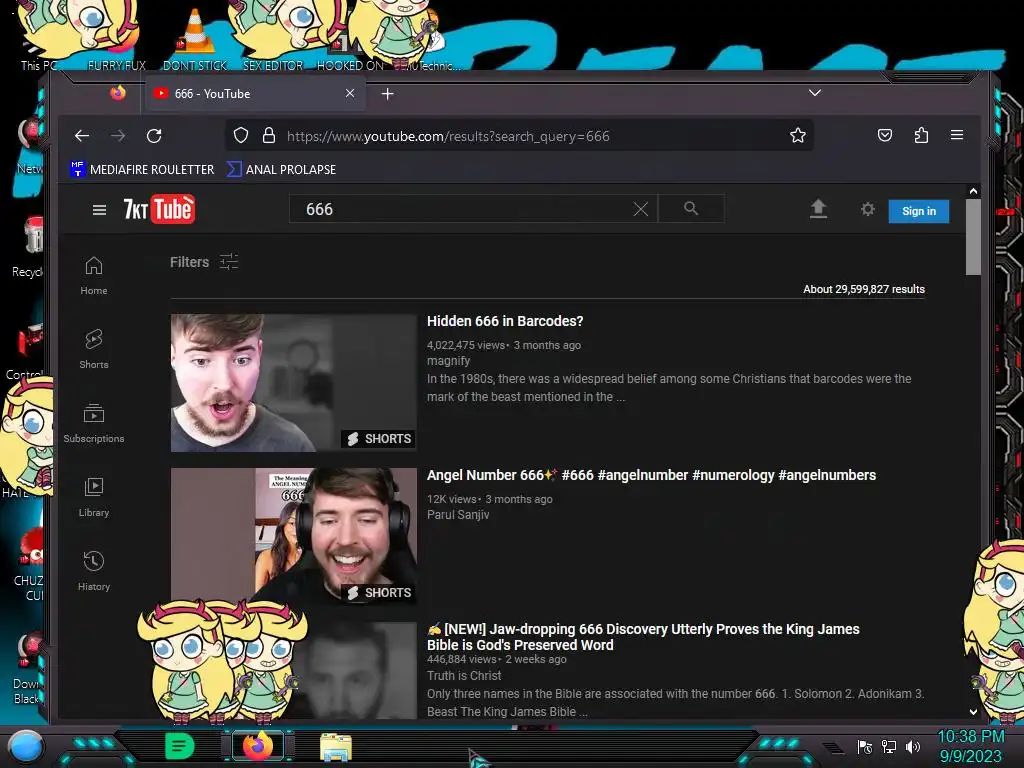Screen dimensions: 1024x768
Task: Clear search box with X icon
Action: (641, 209)
